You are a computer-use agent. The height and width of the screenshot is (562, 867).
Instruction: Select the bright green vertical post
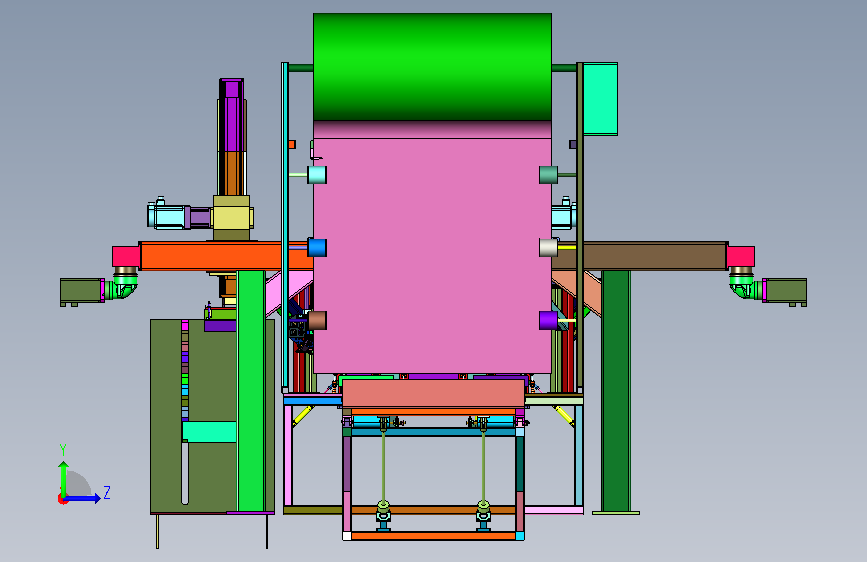pyautogui.click(x=251, y=391)
